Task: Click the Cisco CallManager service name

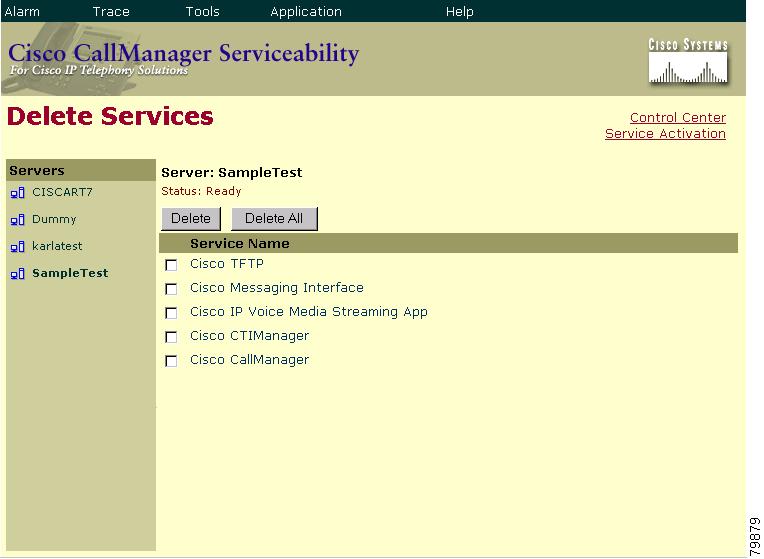Action: [x=249, y=360]
